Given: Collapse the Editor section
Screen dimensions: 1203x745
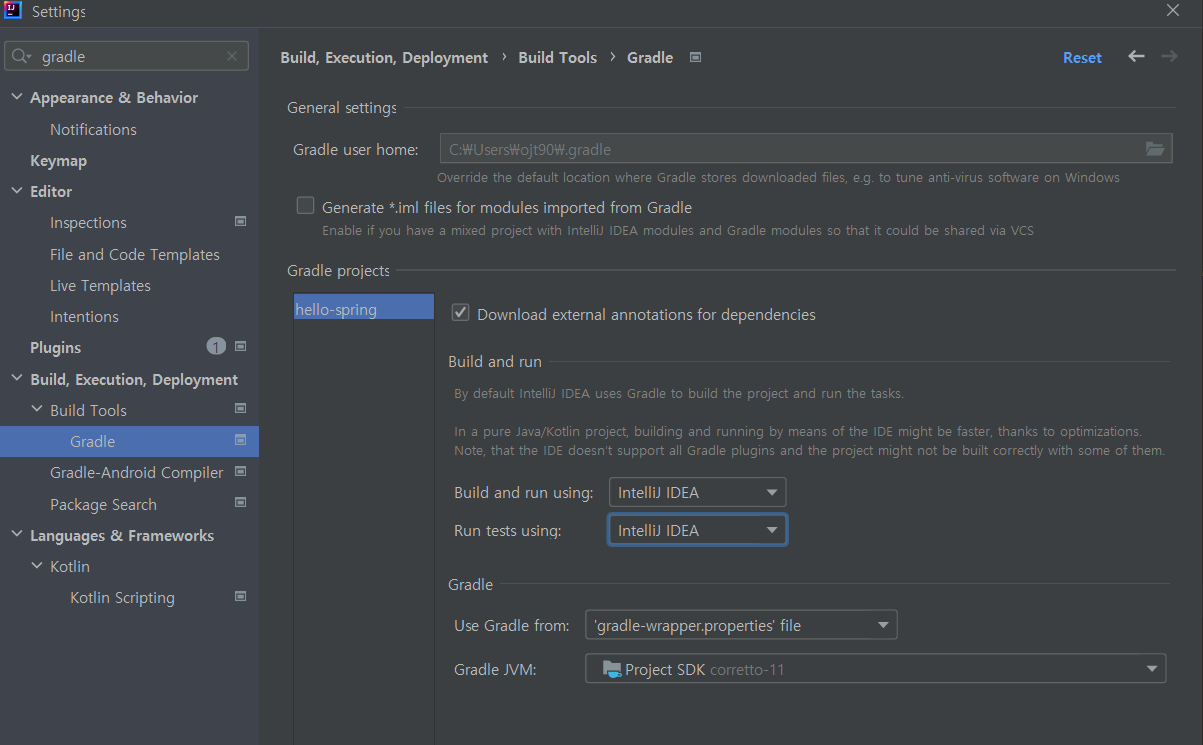Looking at the screenshot, I should pos(16,191).
